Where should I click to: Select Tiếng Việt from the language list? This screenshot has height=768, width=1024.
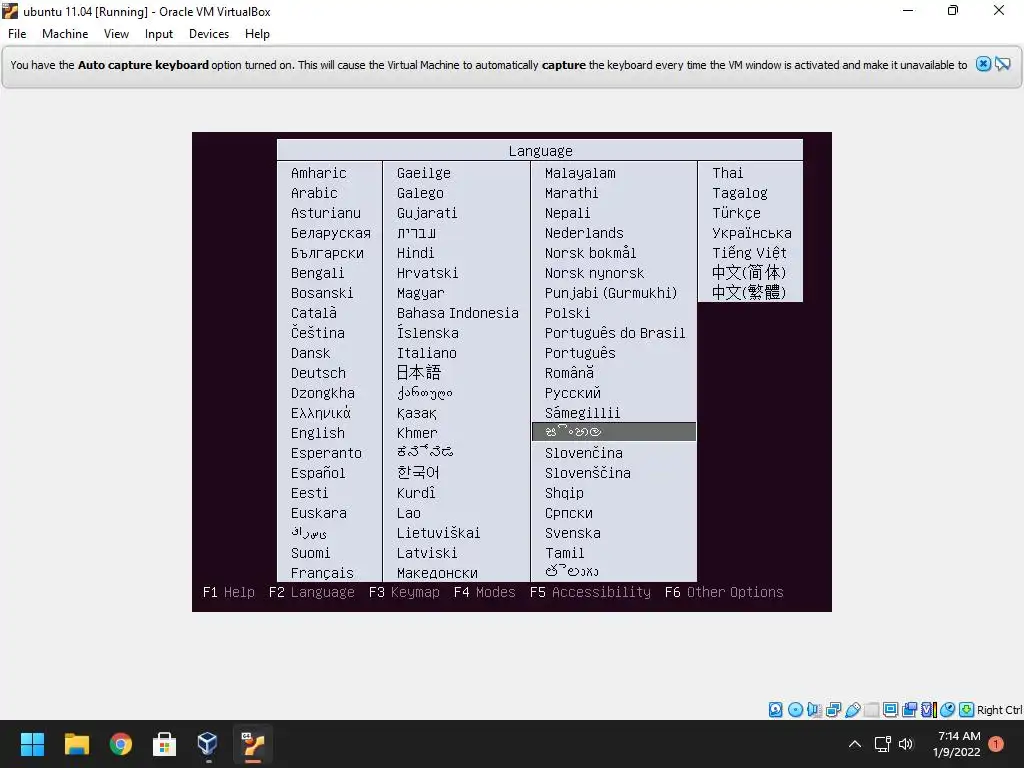pos(749,253)
